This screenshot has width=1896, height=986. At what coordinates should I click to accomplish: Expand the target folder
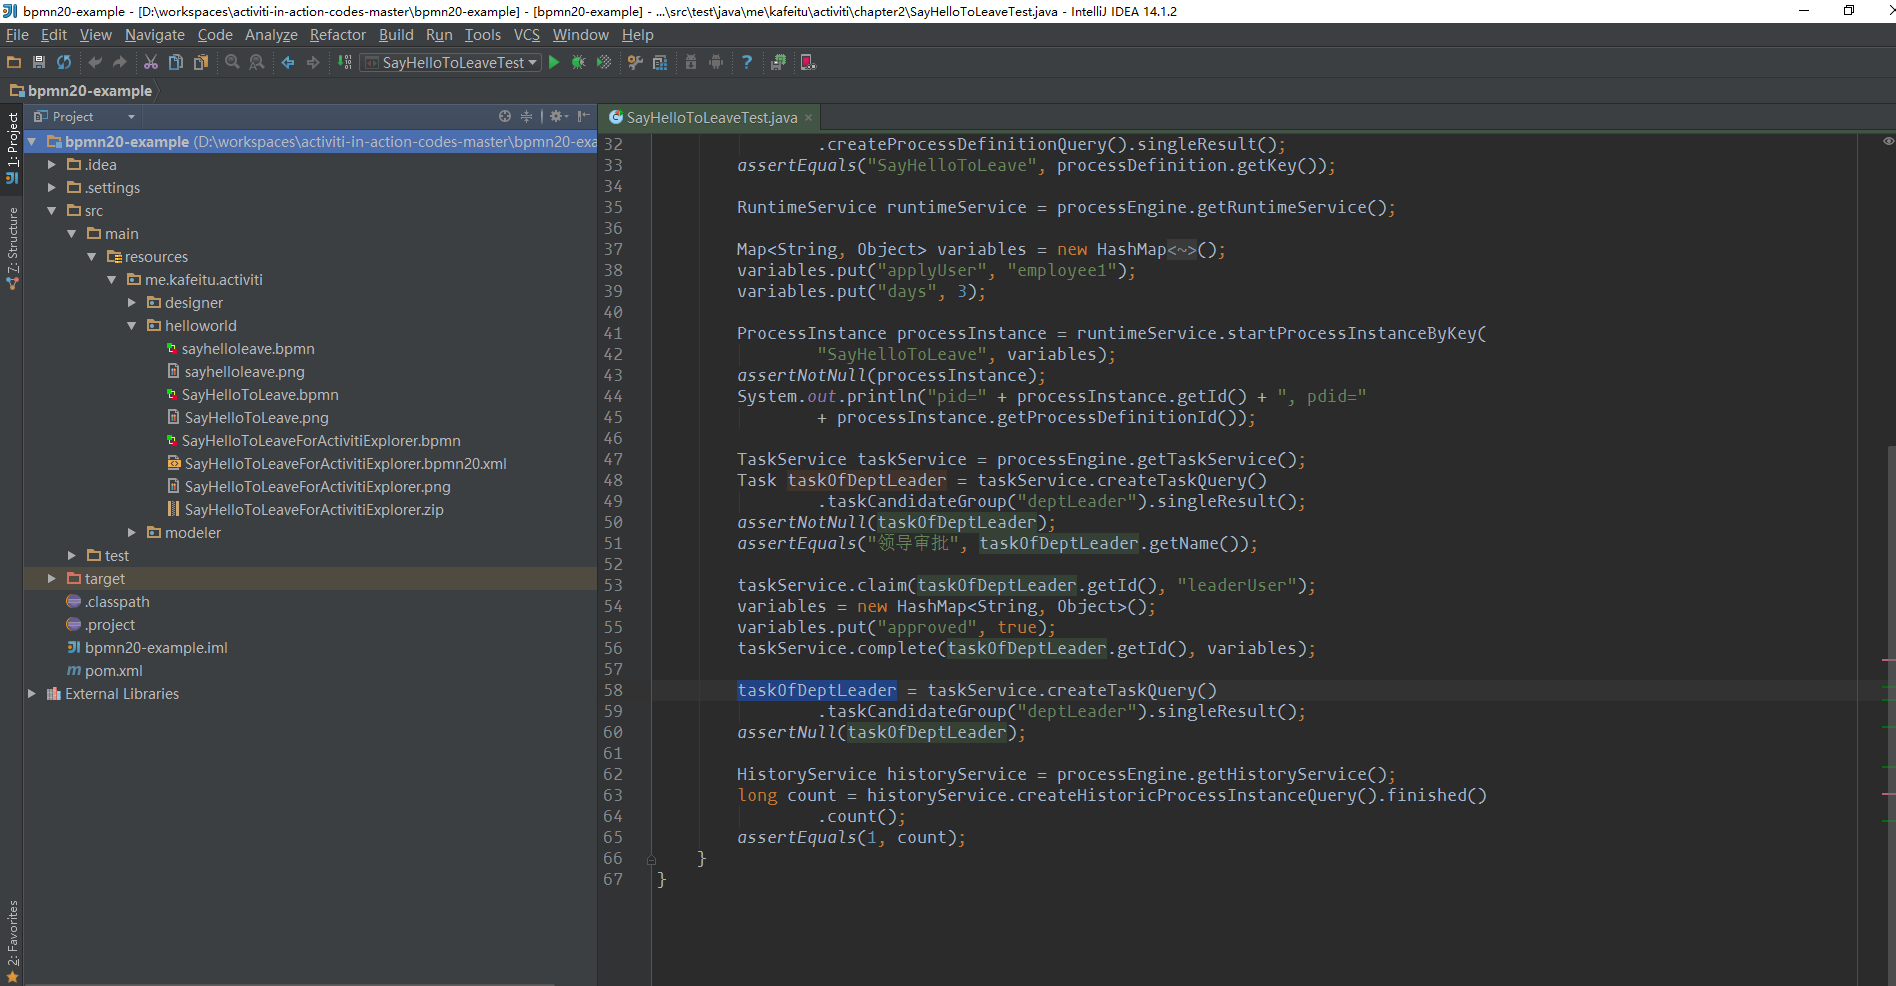51,579
